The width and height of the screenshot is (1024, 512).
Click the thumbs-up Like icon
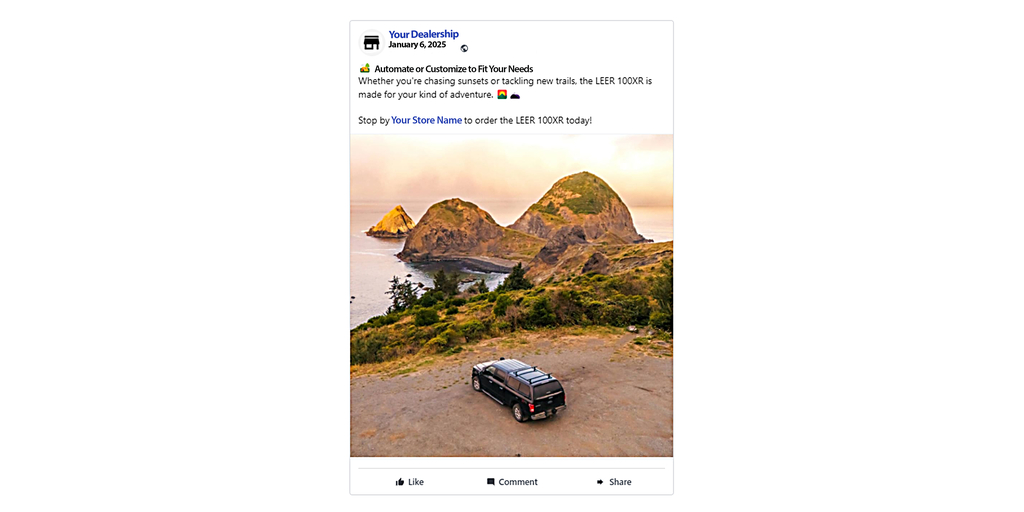coord(400,482)
